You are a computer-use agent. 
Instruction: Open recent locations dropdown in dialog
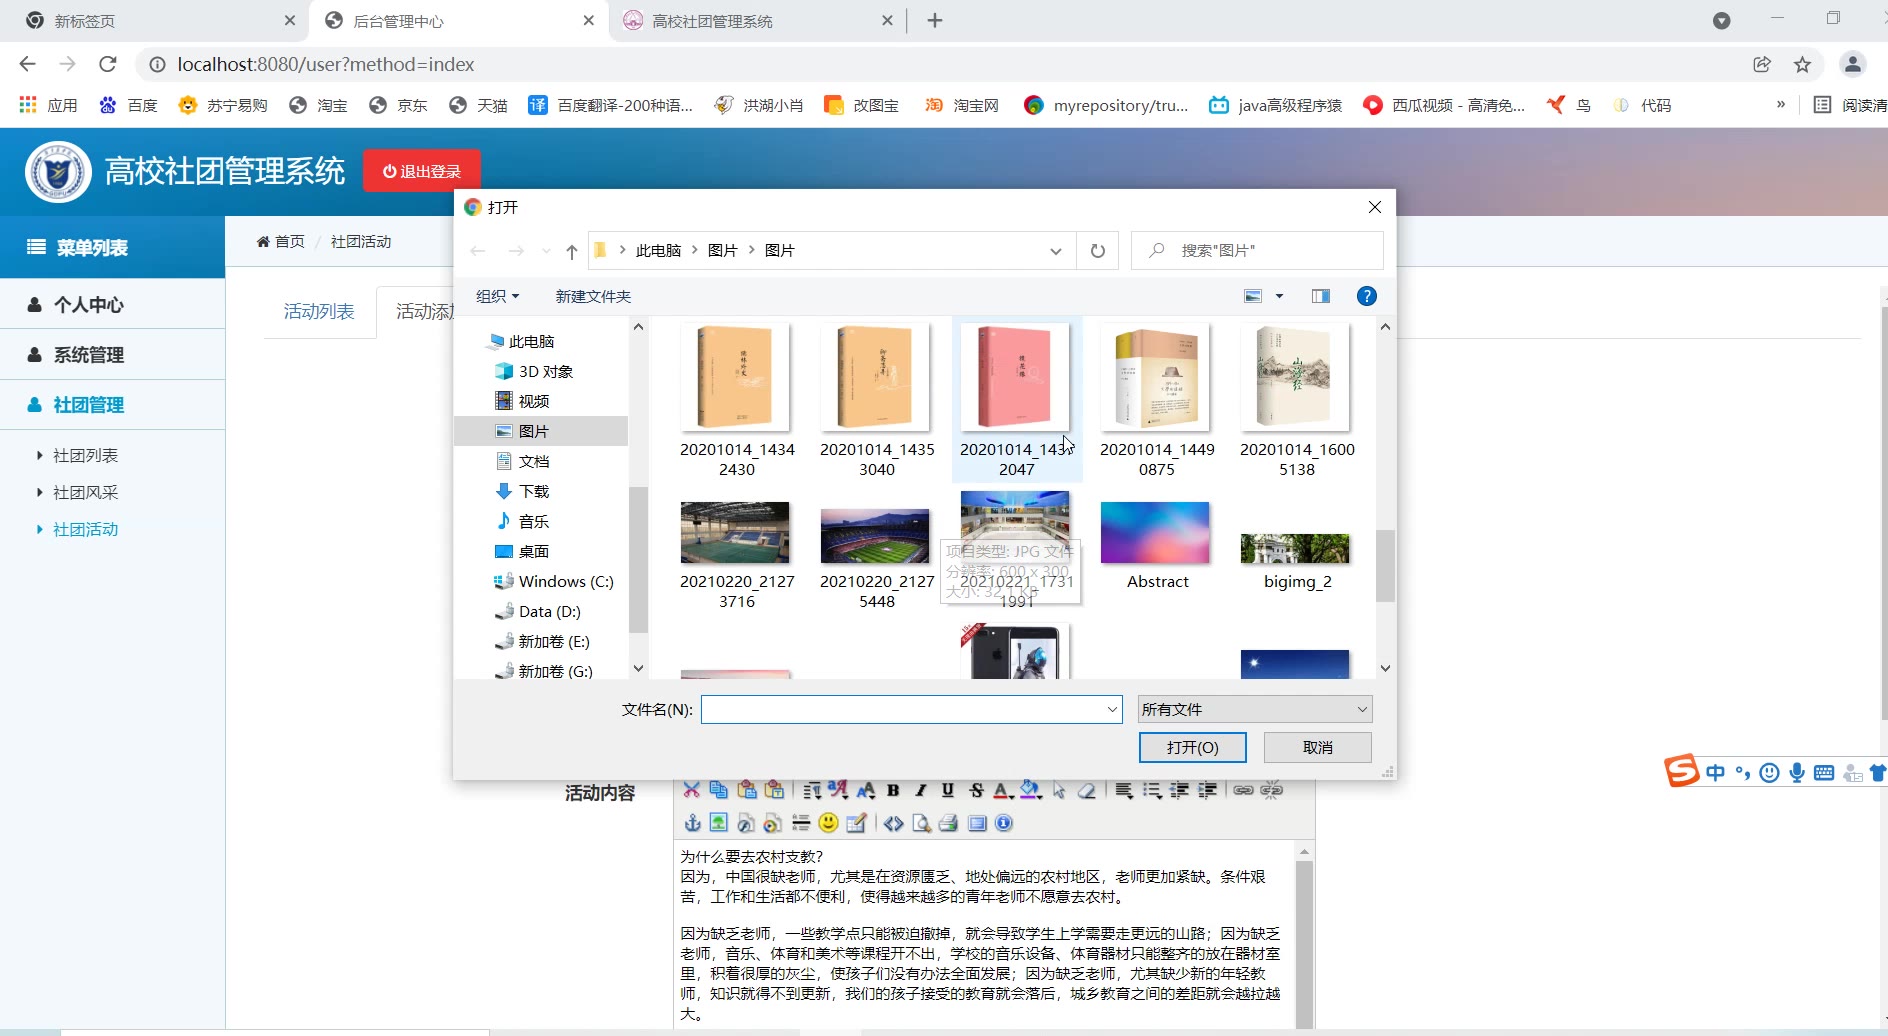point(546,251)
